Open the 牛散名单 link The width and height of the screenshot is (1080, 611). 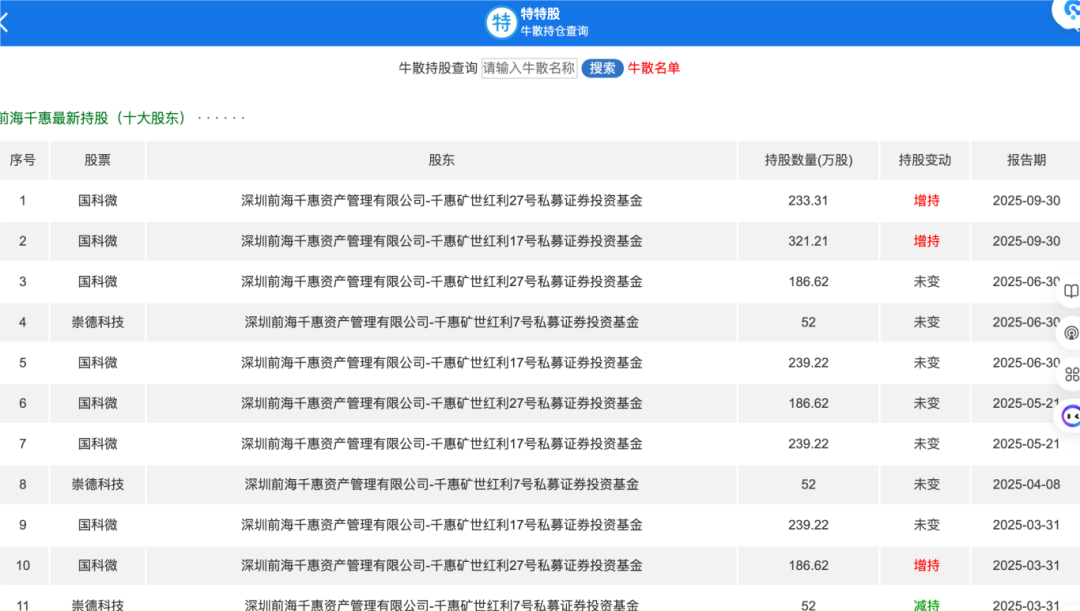pos(653,68)
